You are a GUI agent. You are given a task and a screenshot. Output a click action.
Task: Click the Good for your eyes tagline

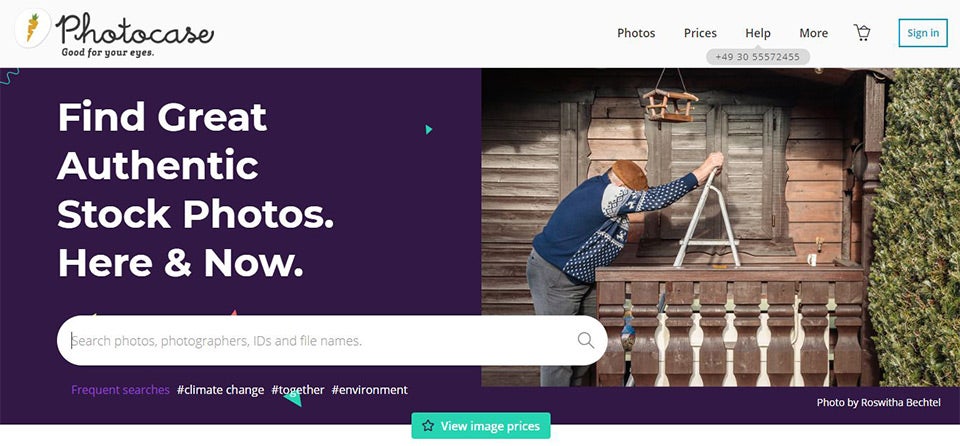(108, 53)
